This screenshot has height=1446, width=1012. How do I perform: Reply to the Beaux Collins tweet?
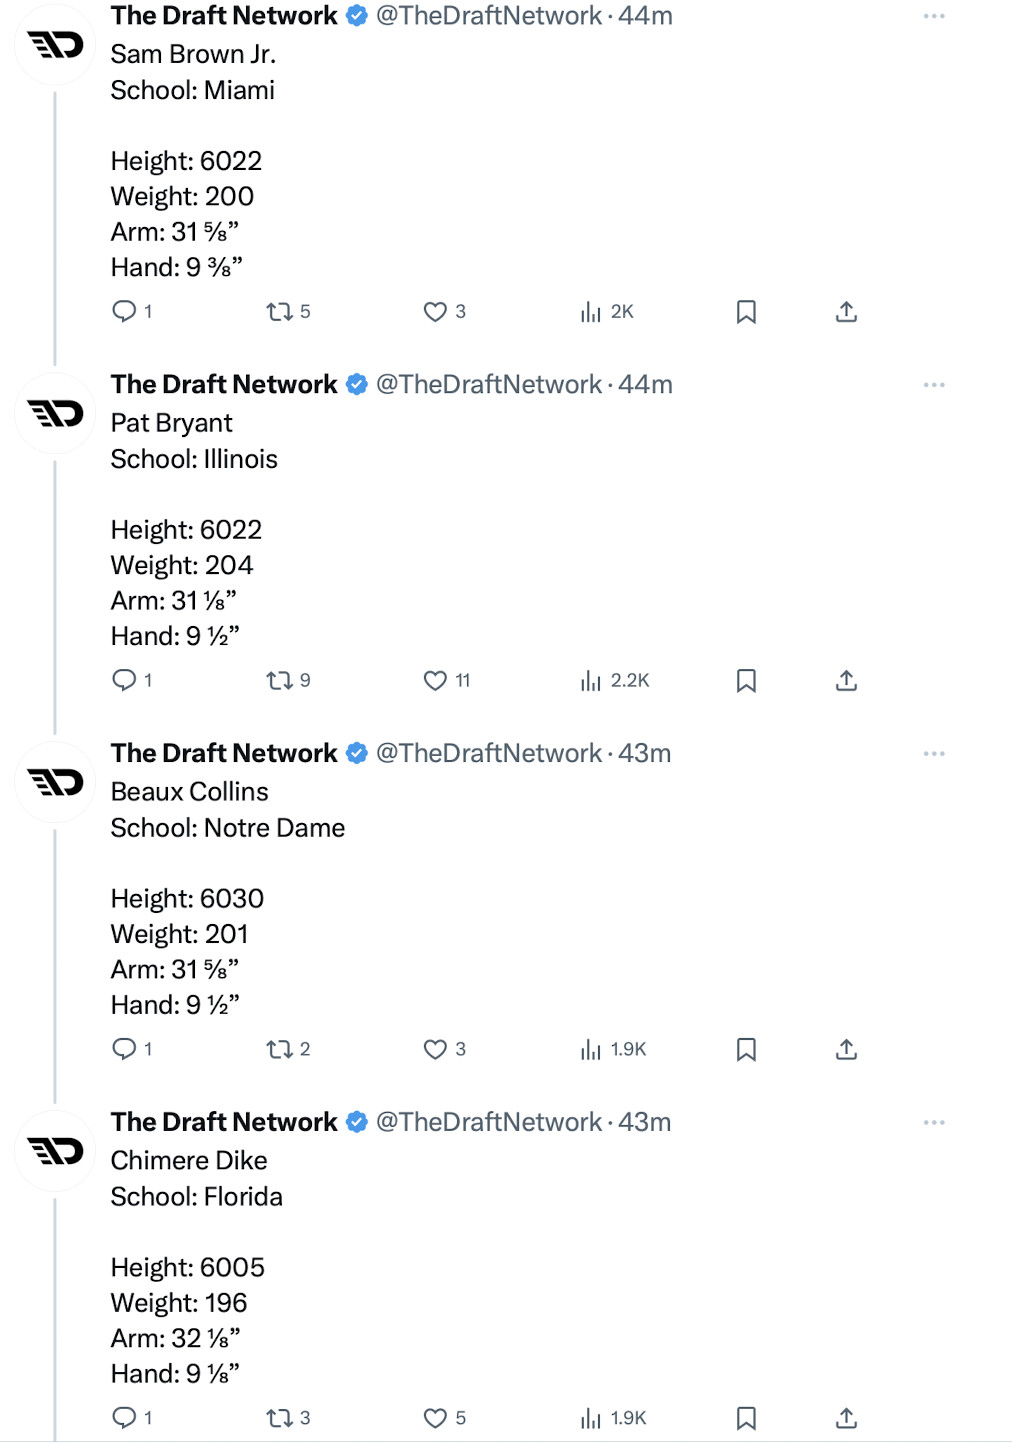(x=124, y=1050)
